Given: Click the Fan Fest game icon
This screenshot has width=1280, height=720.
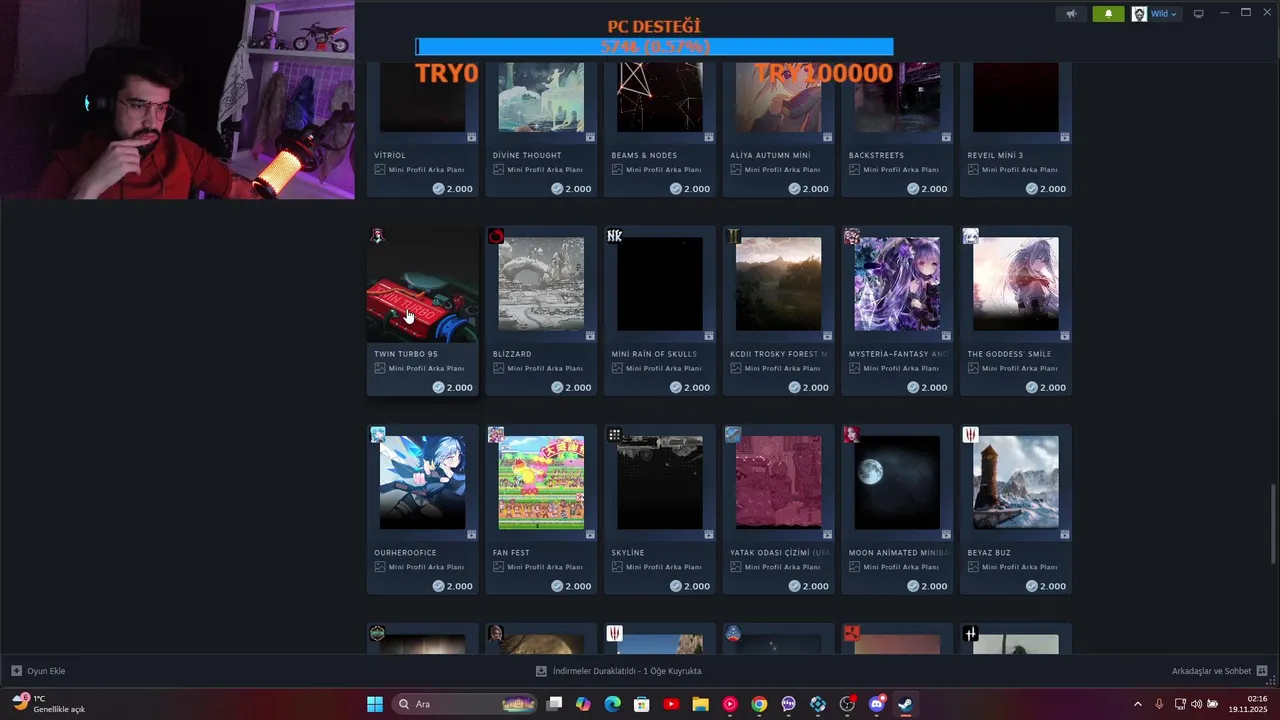Looking at the screenshot, I should (x=496, y=434).
